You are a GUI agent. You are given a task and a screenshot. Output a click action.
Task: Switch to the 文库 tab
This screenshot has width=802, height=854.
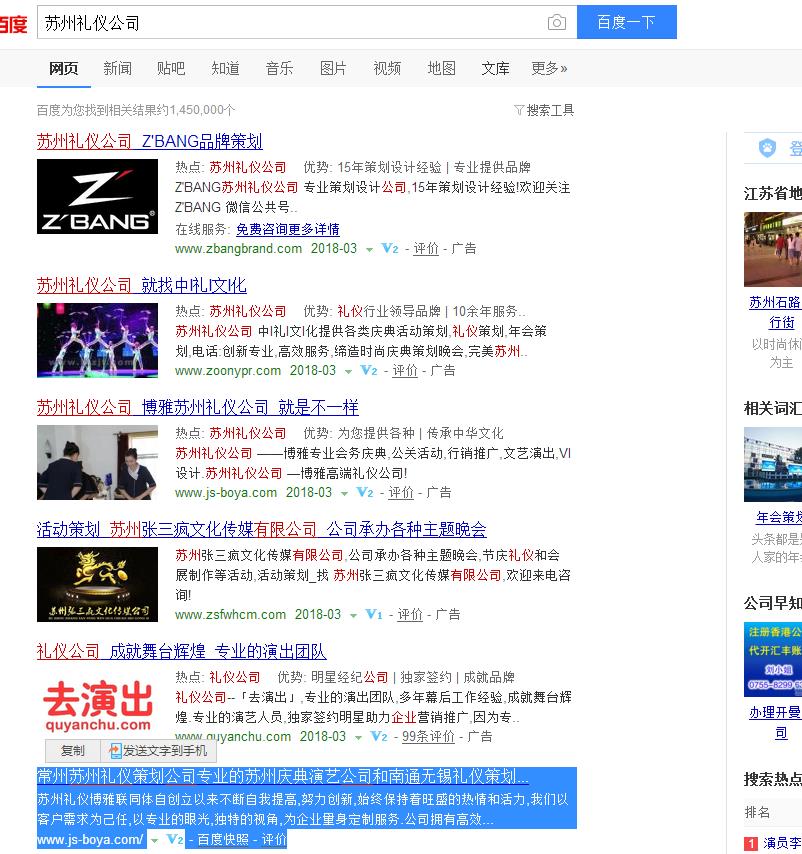[495, 68]
